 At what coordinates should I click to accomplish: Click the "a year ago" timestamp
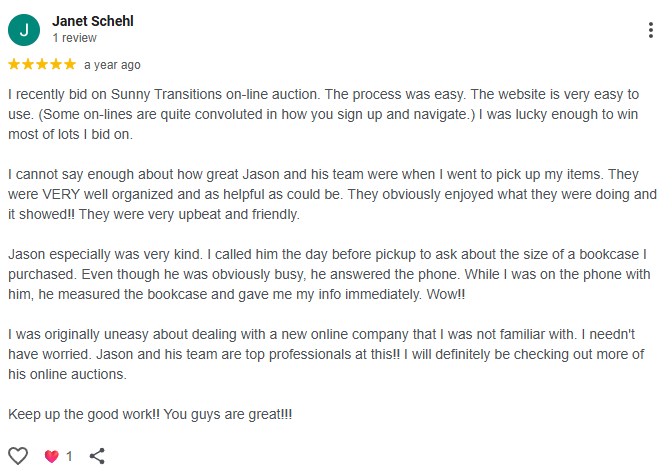click(x=112, y=65)
